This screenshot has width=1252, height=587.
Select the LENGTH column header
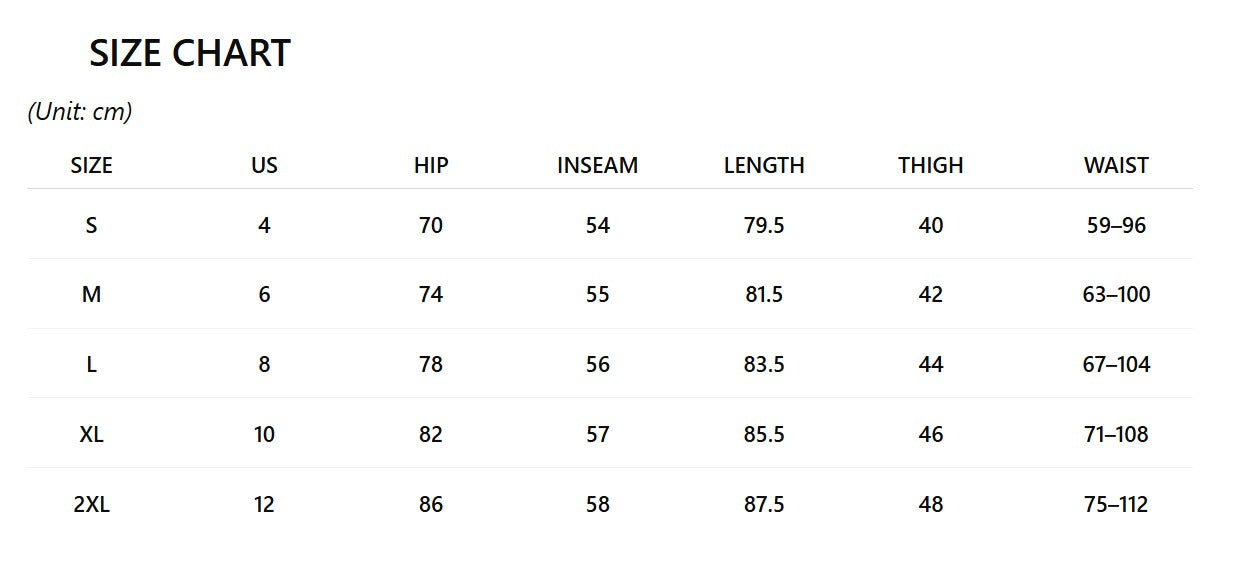[764, 166]
